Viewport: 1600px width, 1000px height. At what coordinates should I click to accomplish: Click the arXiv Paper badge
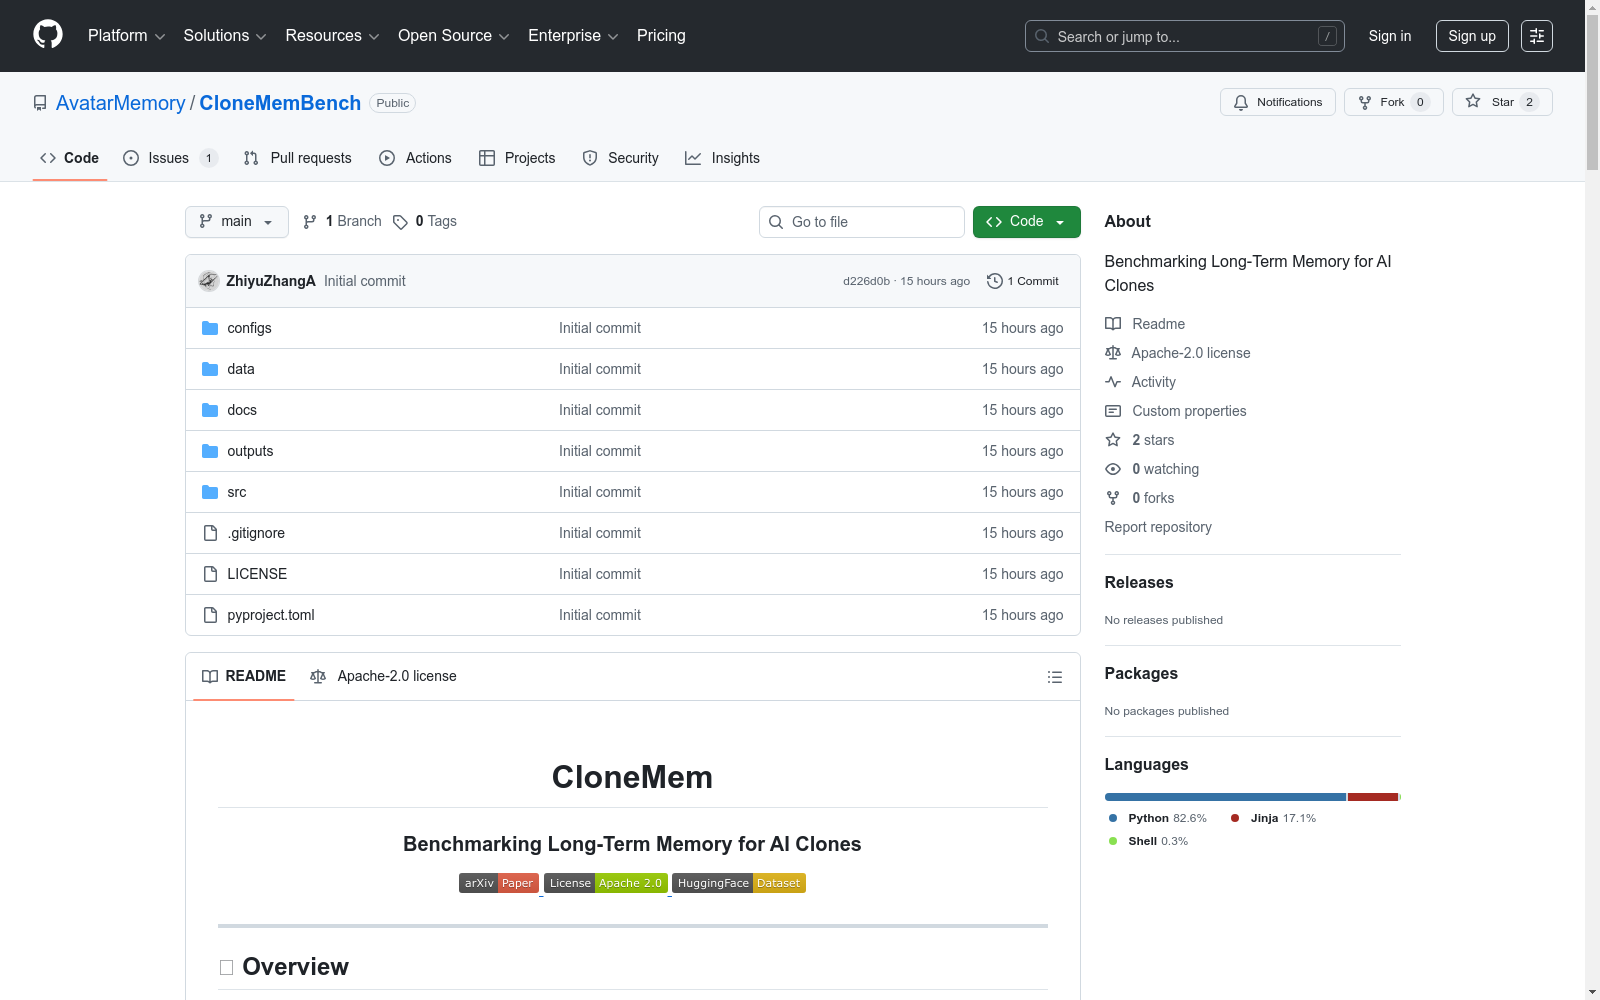point(499,883)
